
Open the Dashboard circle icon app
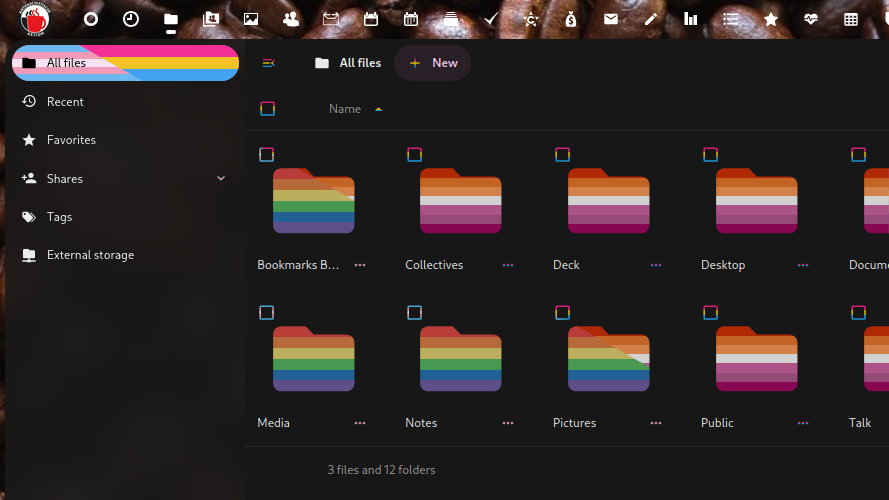91,19
